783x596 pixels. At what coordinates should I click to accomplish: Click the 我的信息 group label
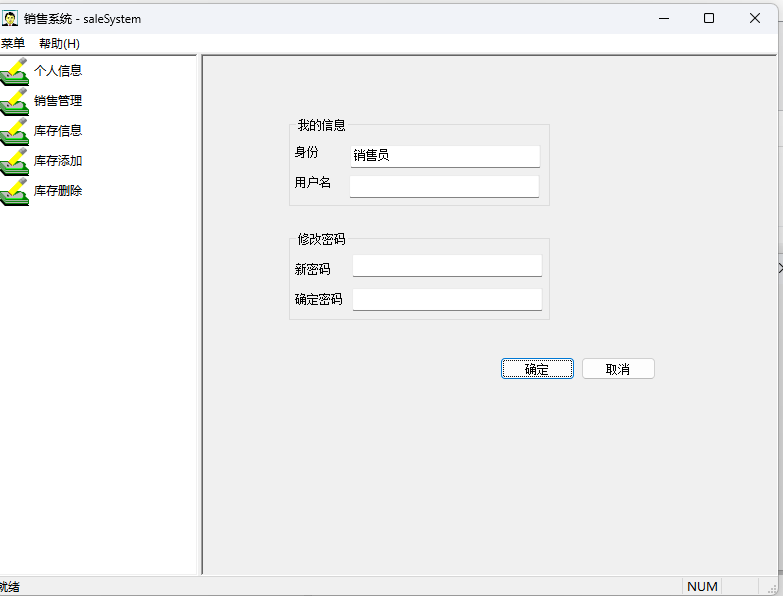pyautogui.click(x=322, y=125)
